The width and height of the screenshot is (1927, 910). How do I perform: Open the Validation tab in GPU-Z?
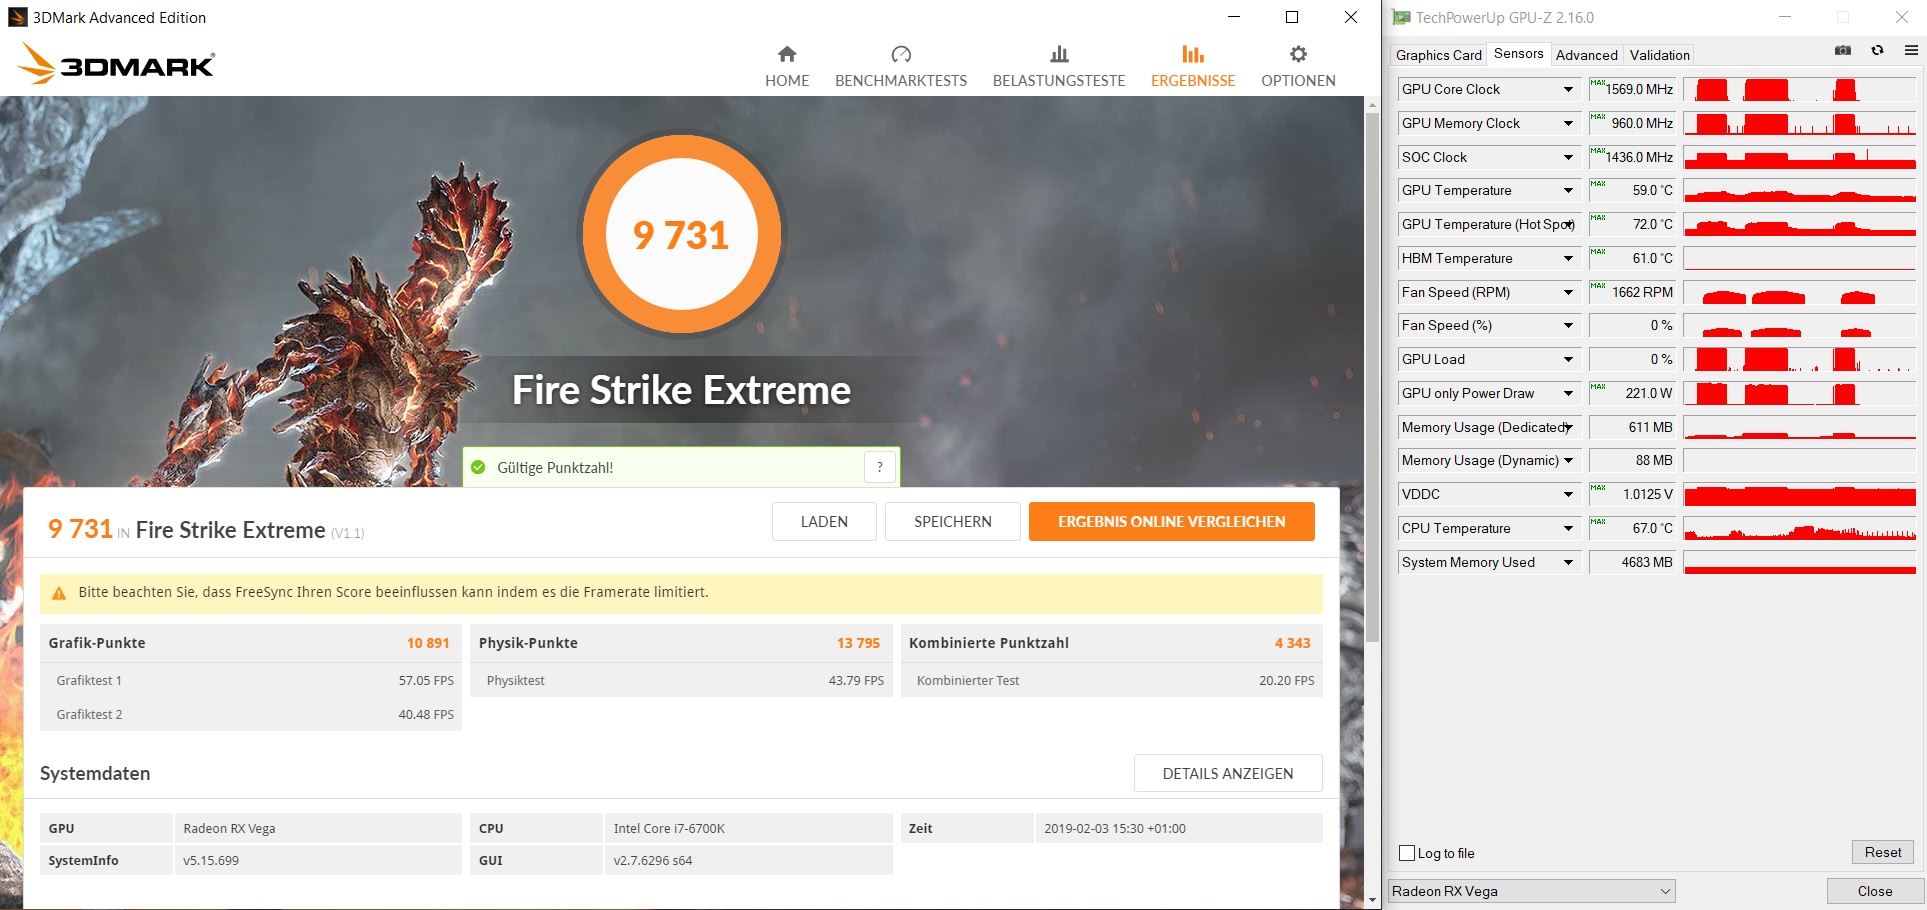coord(1659,55)
